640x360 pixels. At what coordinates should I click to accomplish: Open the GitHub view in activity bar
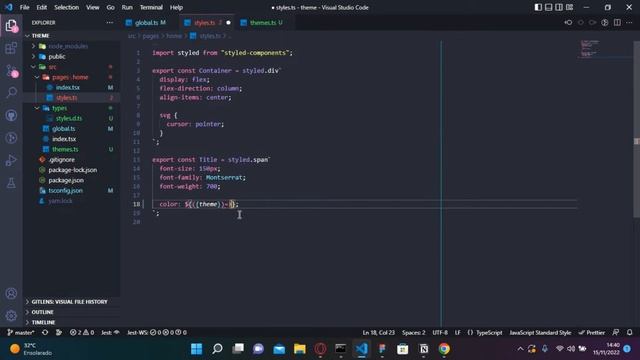pyautogui.click(x=11, y=116)
